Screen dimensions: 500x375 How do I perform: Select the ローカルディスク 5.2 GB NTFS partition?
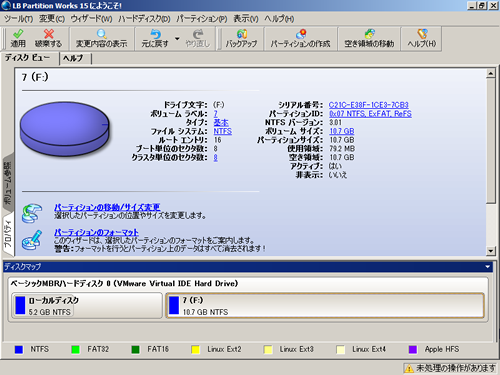click(87, 305)
